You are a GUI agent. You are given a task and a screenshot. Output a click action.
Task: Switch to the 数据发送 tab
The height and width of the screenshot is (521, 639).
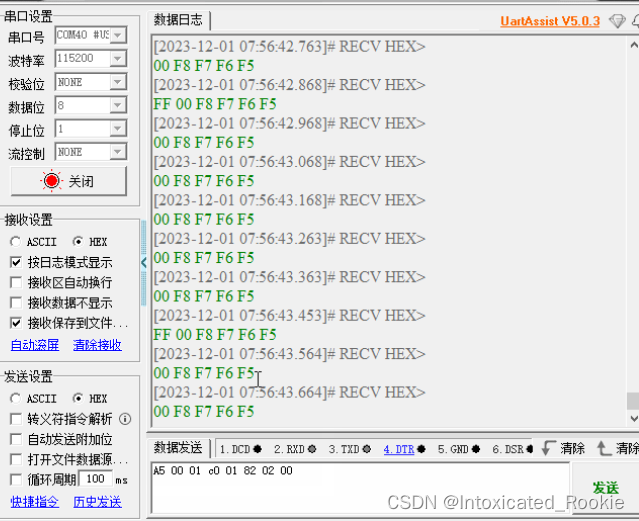[178, 448]
